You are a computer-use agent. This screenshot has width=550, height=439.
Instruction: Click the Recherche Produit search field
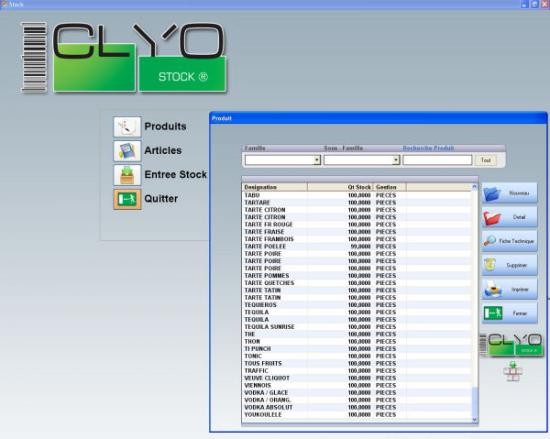(437, 160)
